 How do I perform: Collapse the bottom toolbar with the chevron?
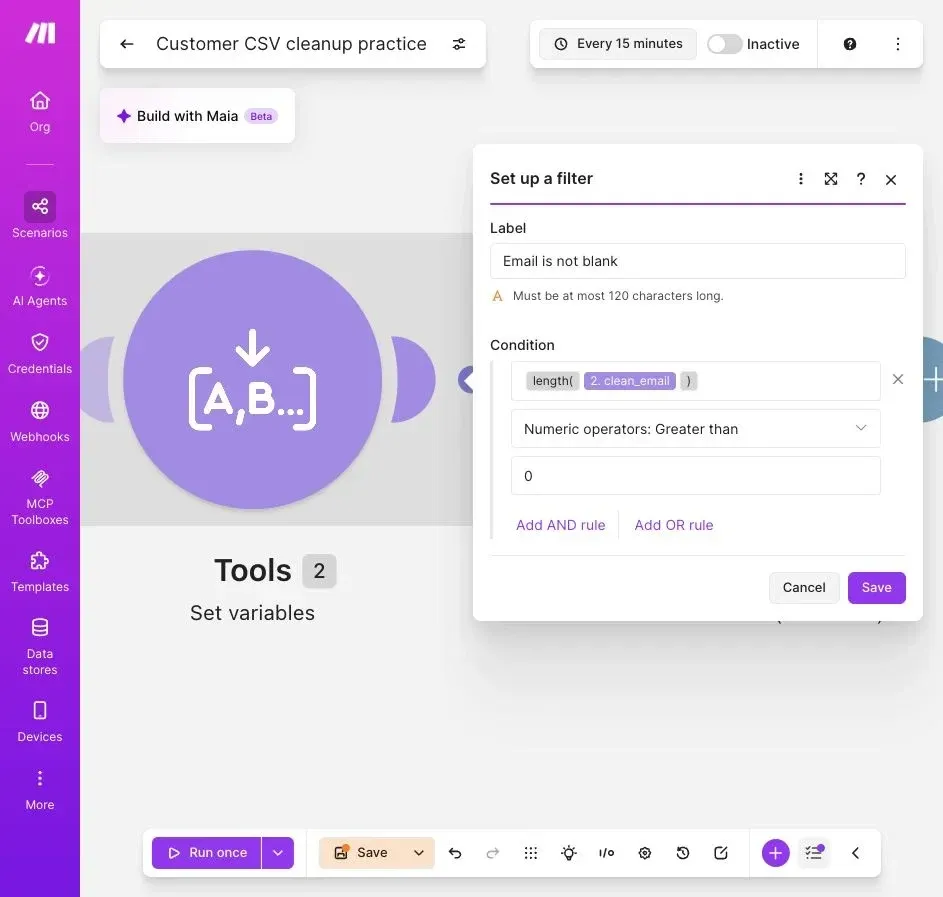point(855,853)
